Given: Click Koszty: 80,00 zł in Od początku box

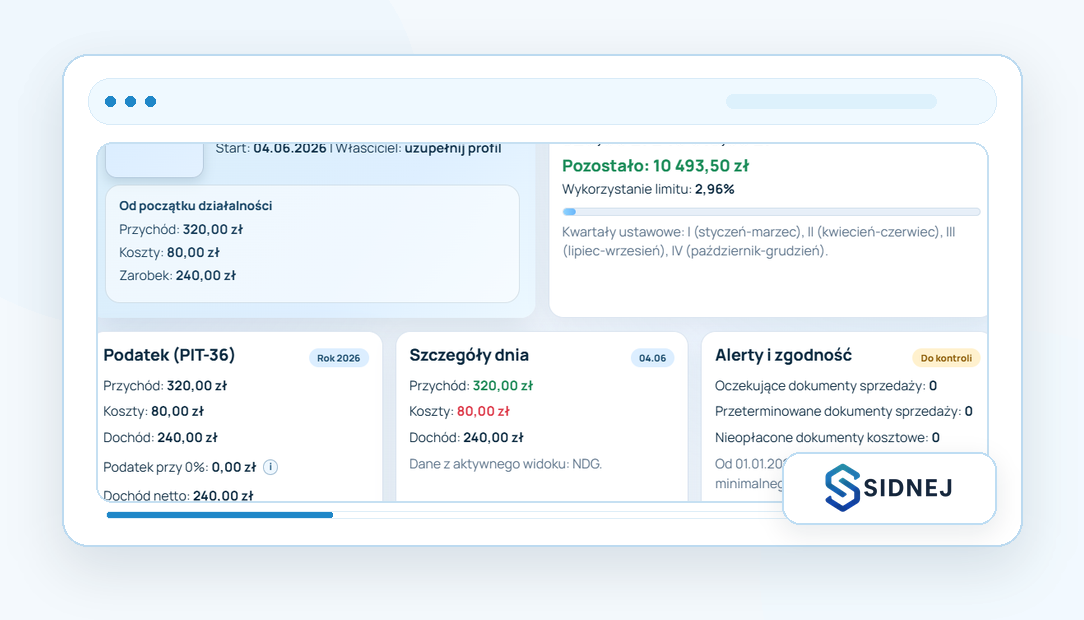Looking at the screenshot, I should click(169, 252).
